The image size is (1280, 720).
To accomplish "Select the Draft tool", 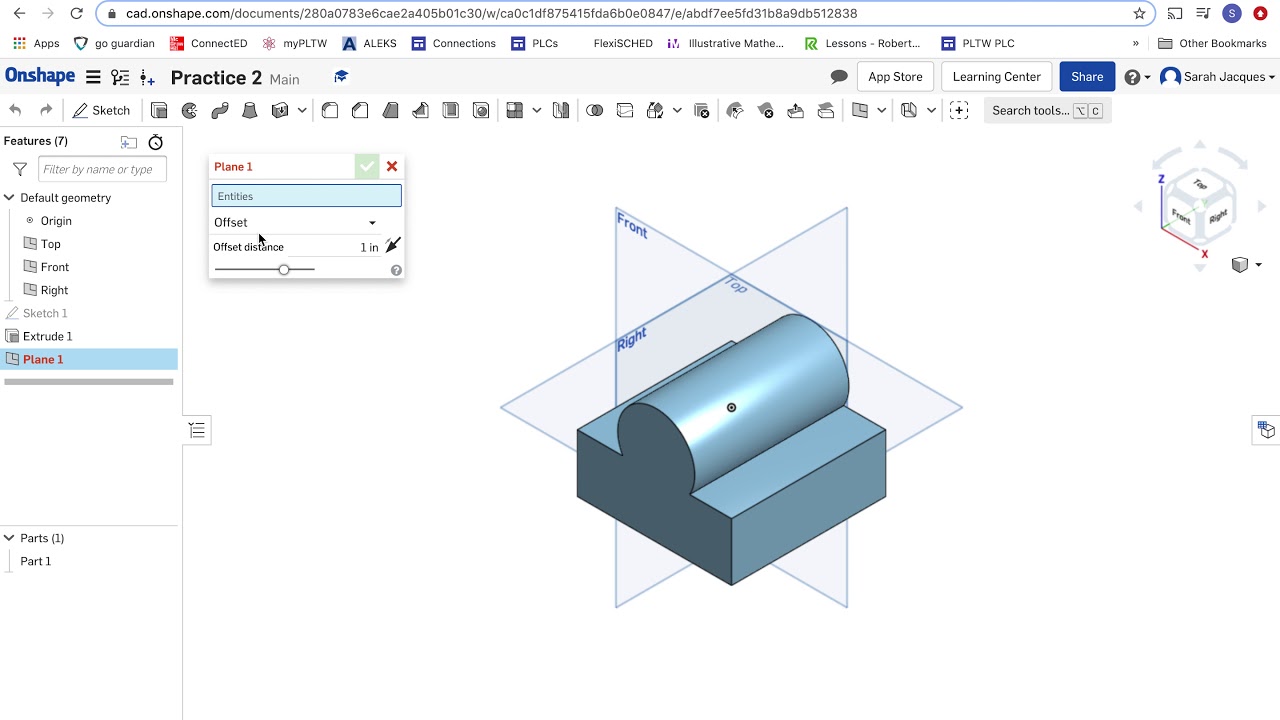I will (390, 111).
